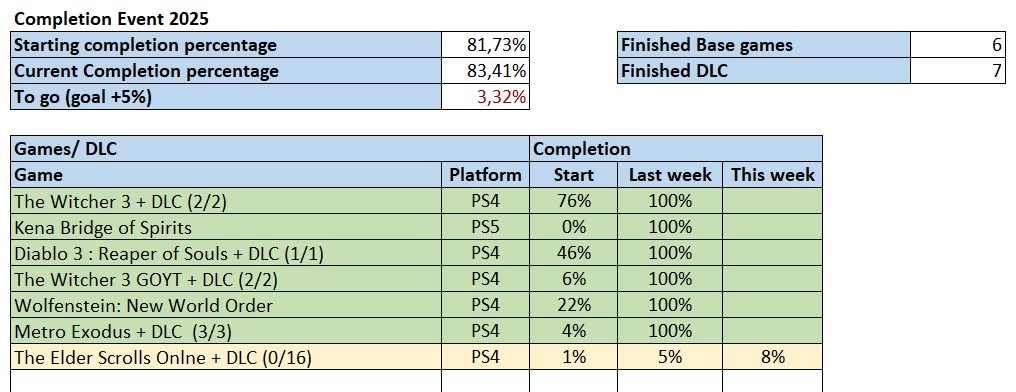This screenshot has height=392, width=1016.
Task: Select the Finished Base games count cell
Action: 958,45
